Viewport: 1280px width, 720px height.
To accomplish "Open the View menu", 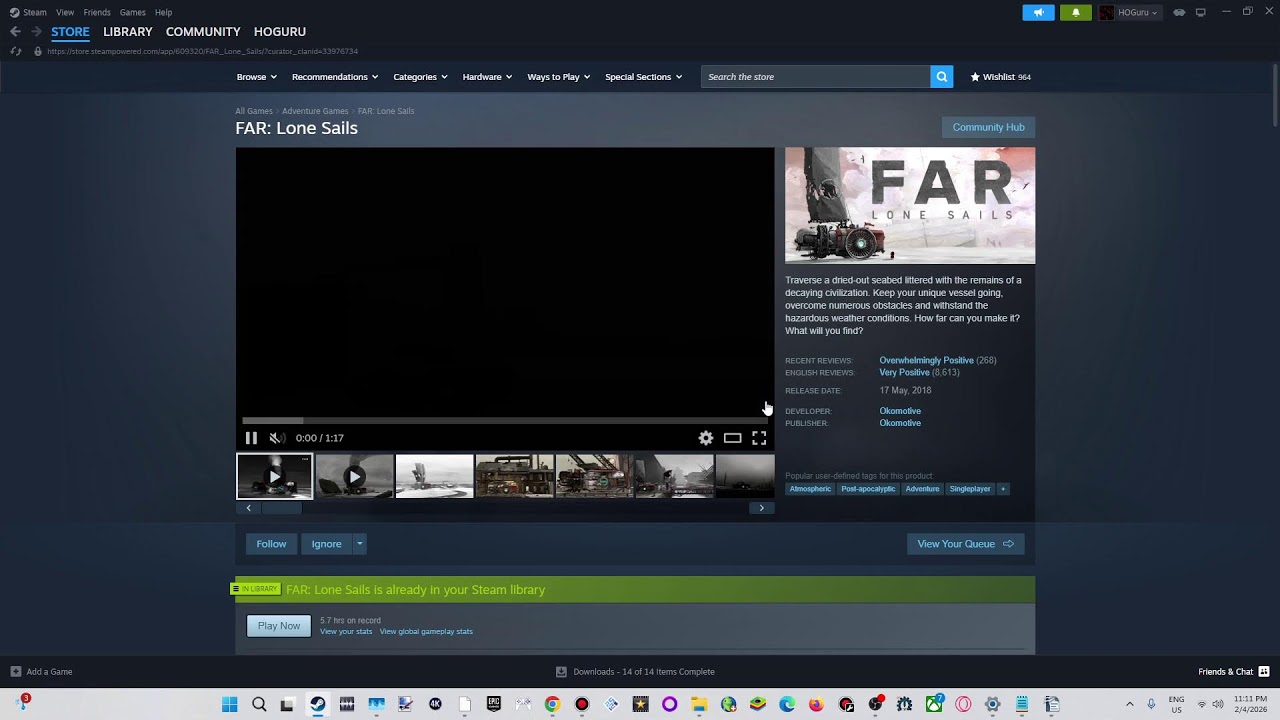I will [65, 12].
